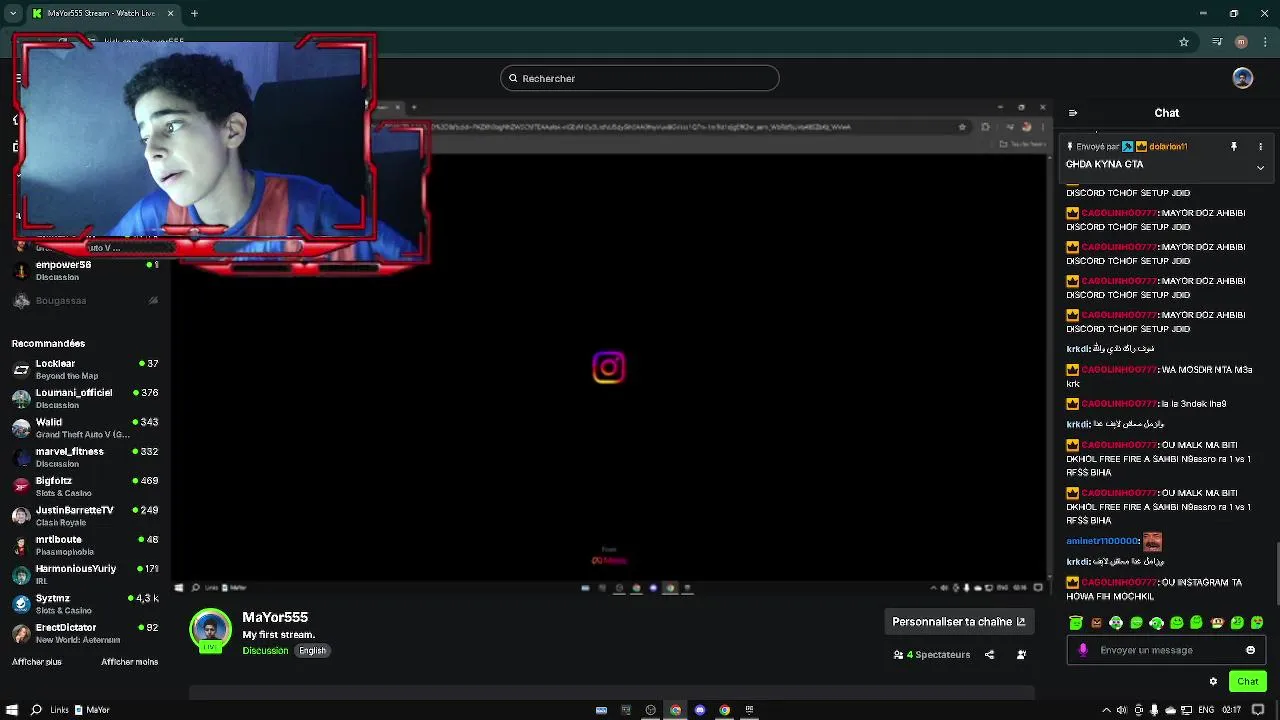
Task: Type in the Envoyer un message field
Action: click(1166, 650)
